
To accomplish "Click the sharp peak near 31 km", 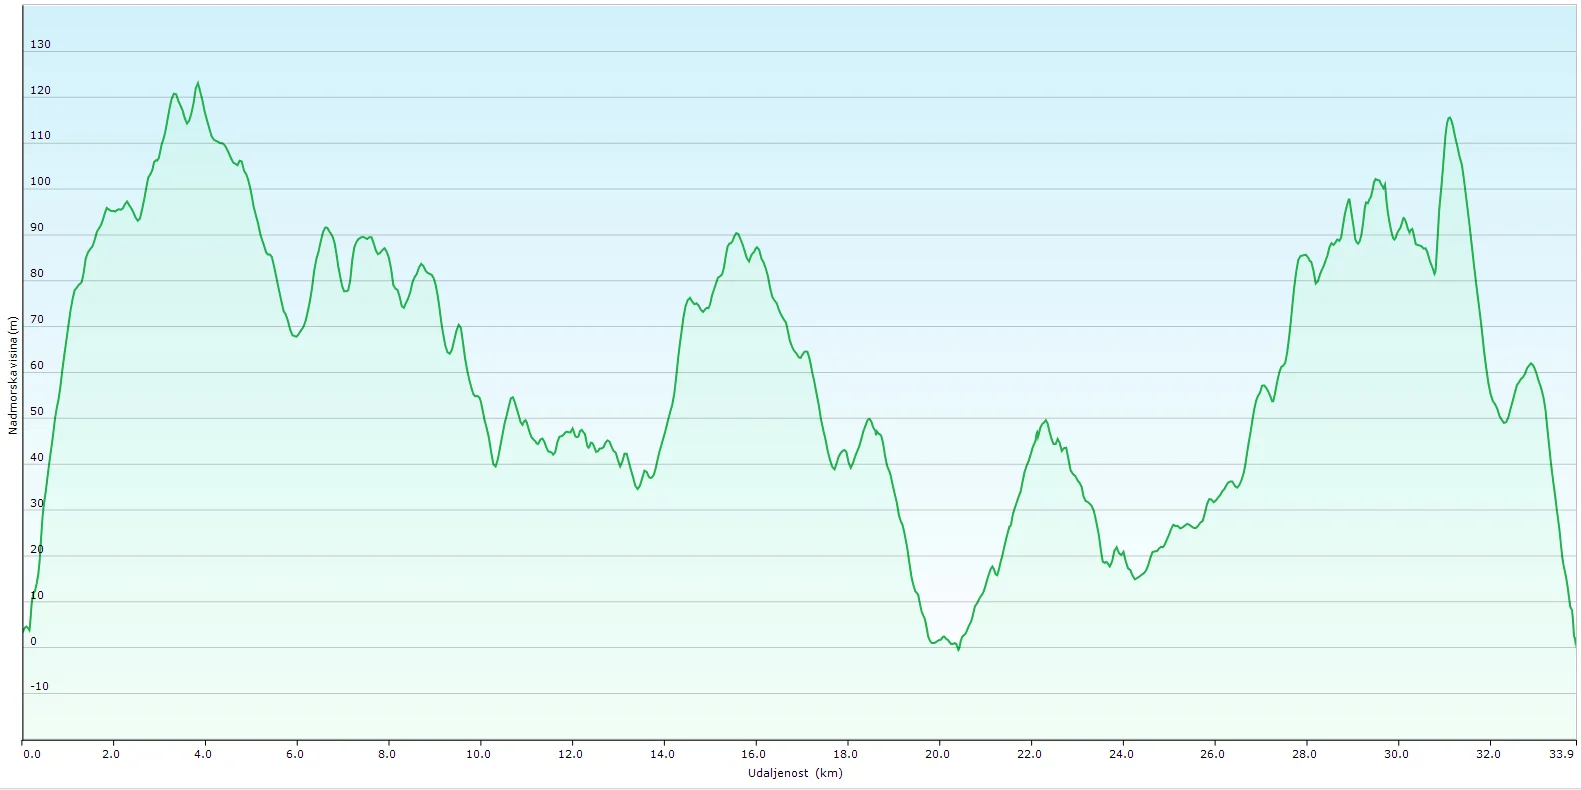I will click(x=1448, y=118).
